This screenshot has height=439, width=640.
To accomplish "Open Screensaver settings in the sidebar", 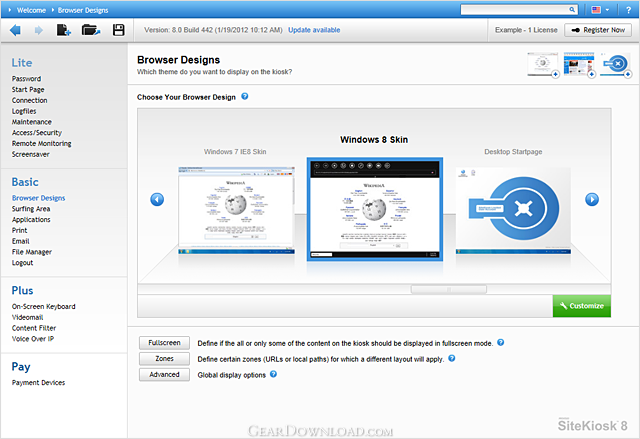I will point(31,155).
